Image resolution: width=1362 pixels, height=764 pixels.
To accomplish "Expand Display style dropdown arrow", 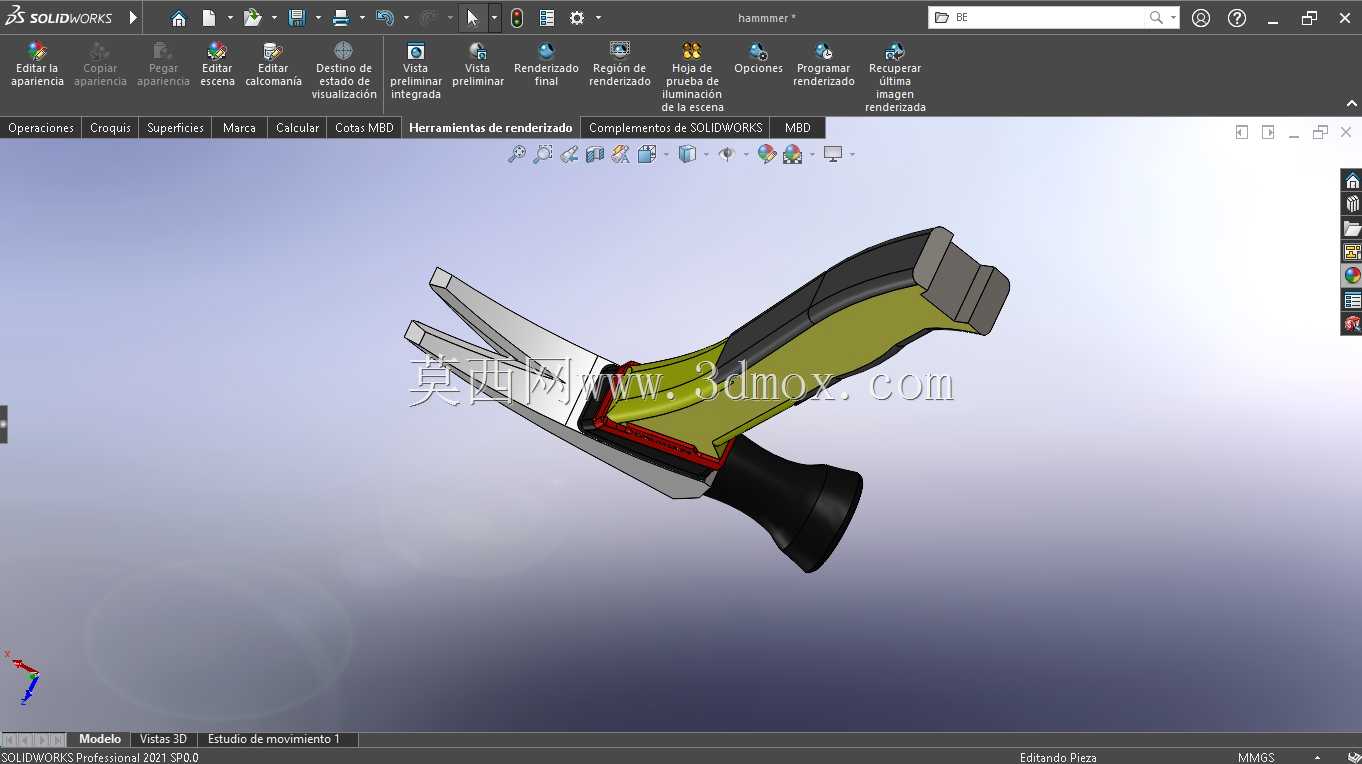I will click(706, 154).
